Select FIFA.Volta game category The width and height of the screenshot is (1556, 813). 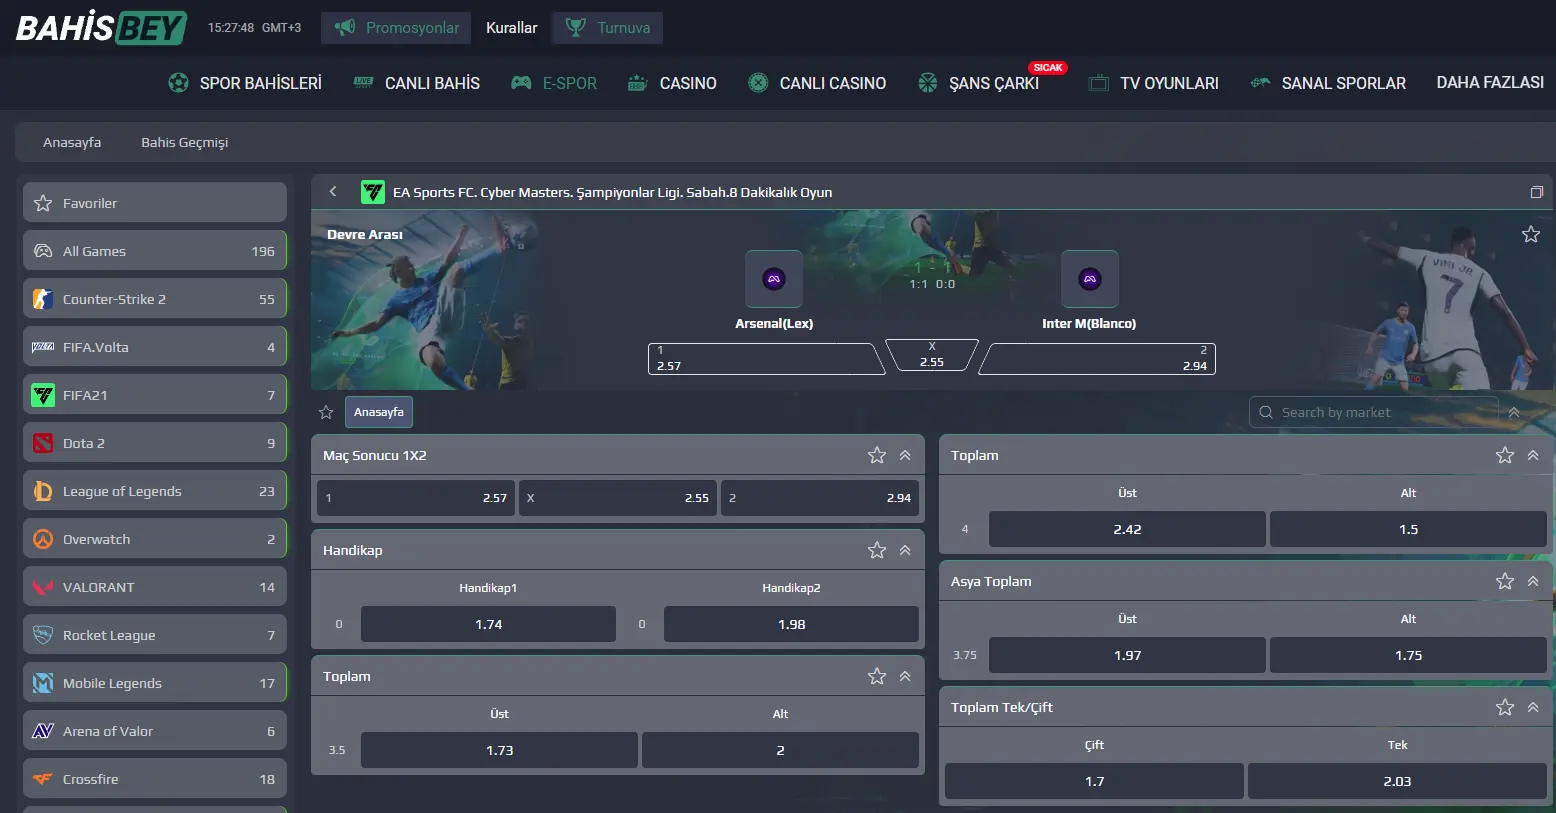(x=155, y=346)
